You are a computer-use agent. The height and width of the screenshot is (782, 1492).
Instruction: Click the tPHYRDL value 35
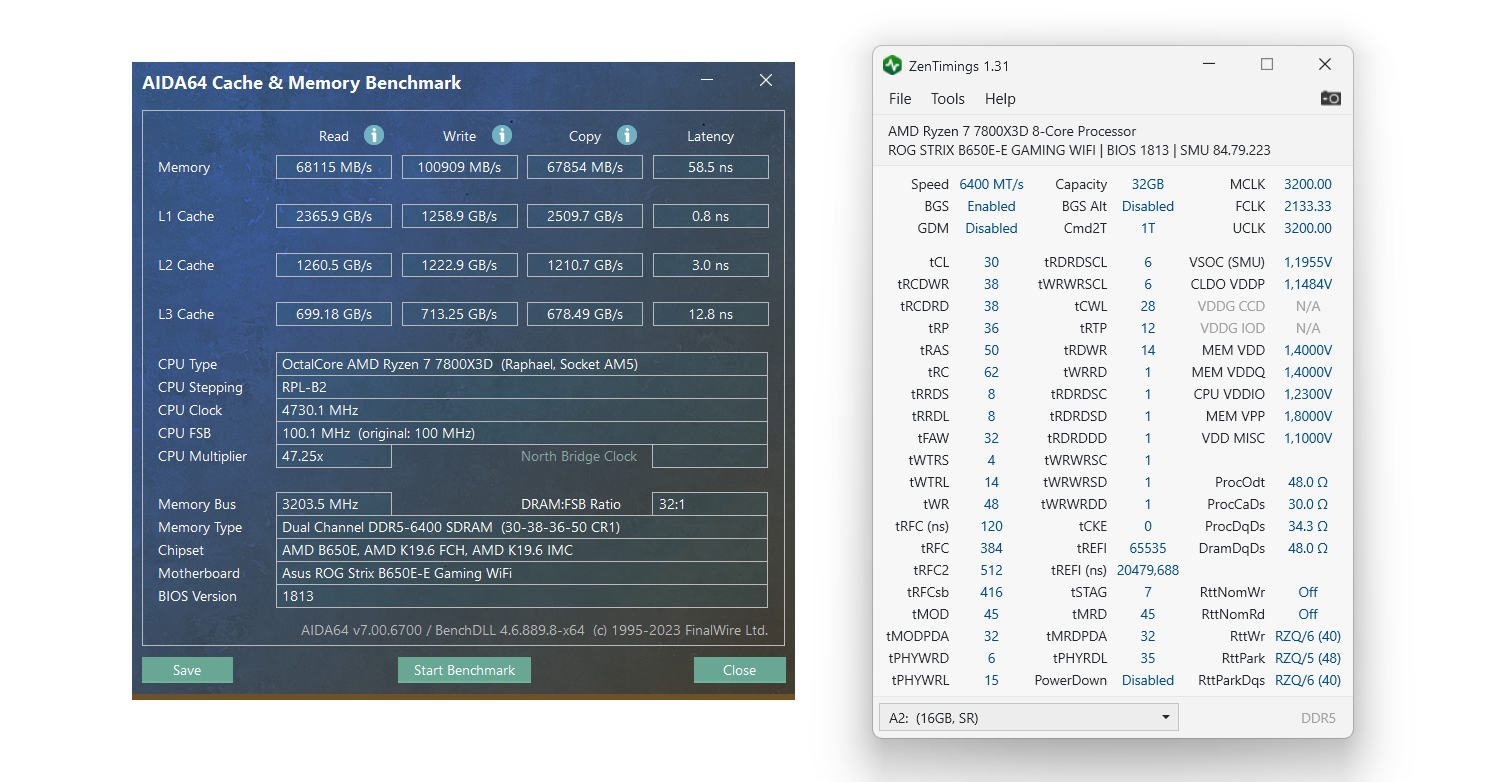point(1148,658)
